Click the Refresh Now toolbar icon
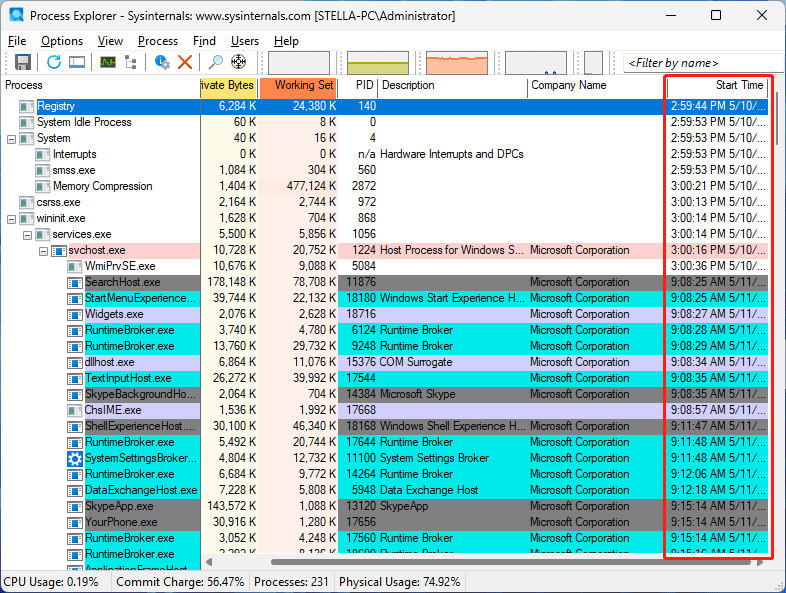The image size is (786, 593). point(54,62)
